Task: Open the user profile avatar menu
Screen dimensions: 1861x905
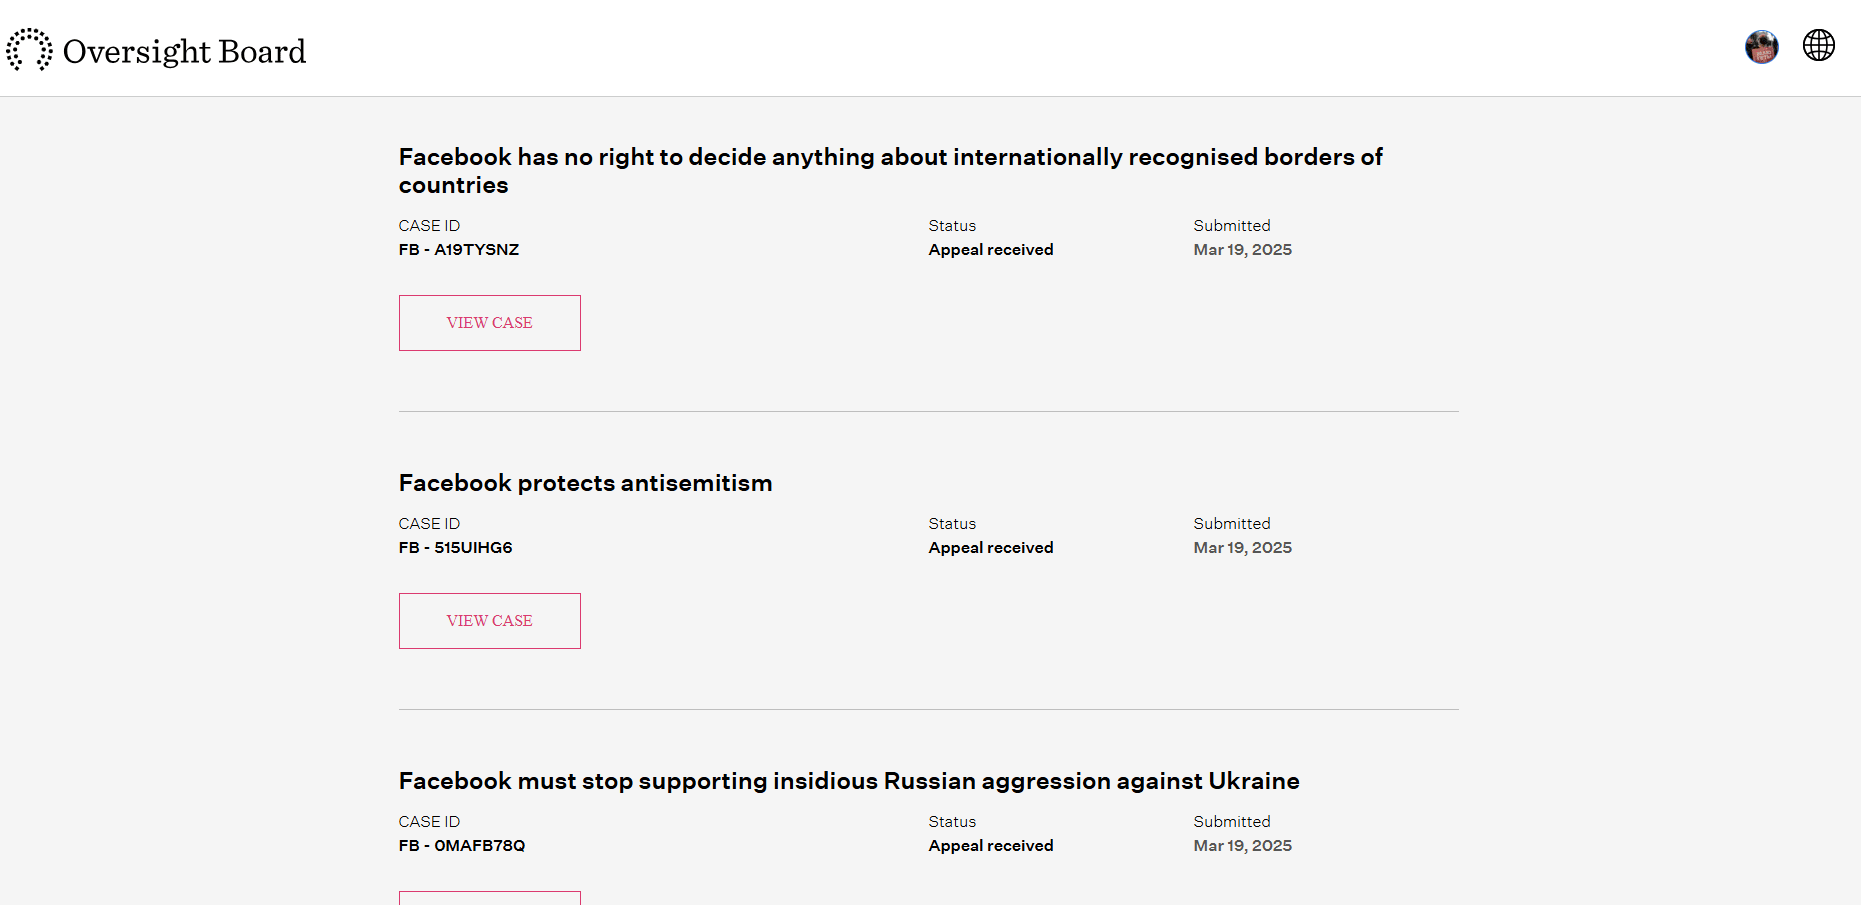Action: point(1761,46)
